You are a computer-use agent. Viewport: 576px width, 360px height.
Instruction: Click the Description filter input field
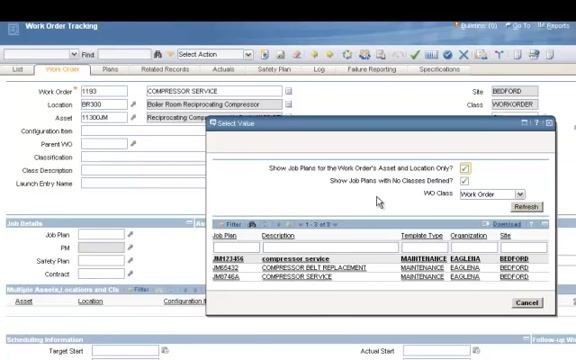330,247
